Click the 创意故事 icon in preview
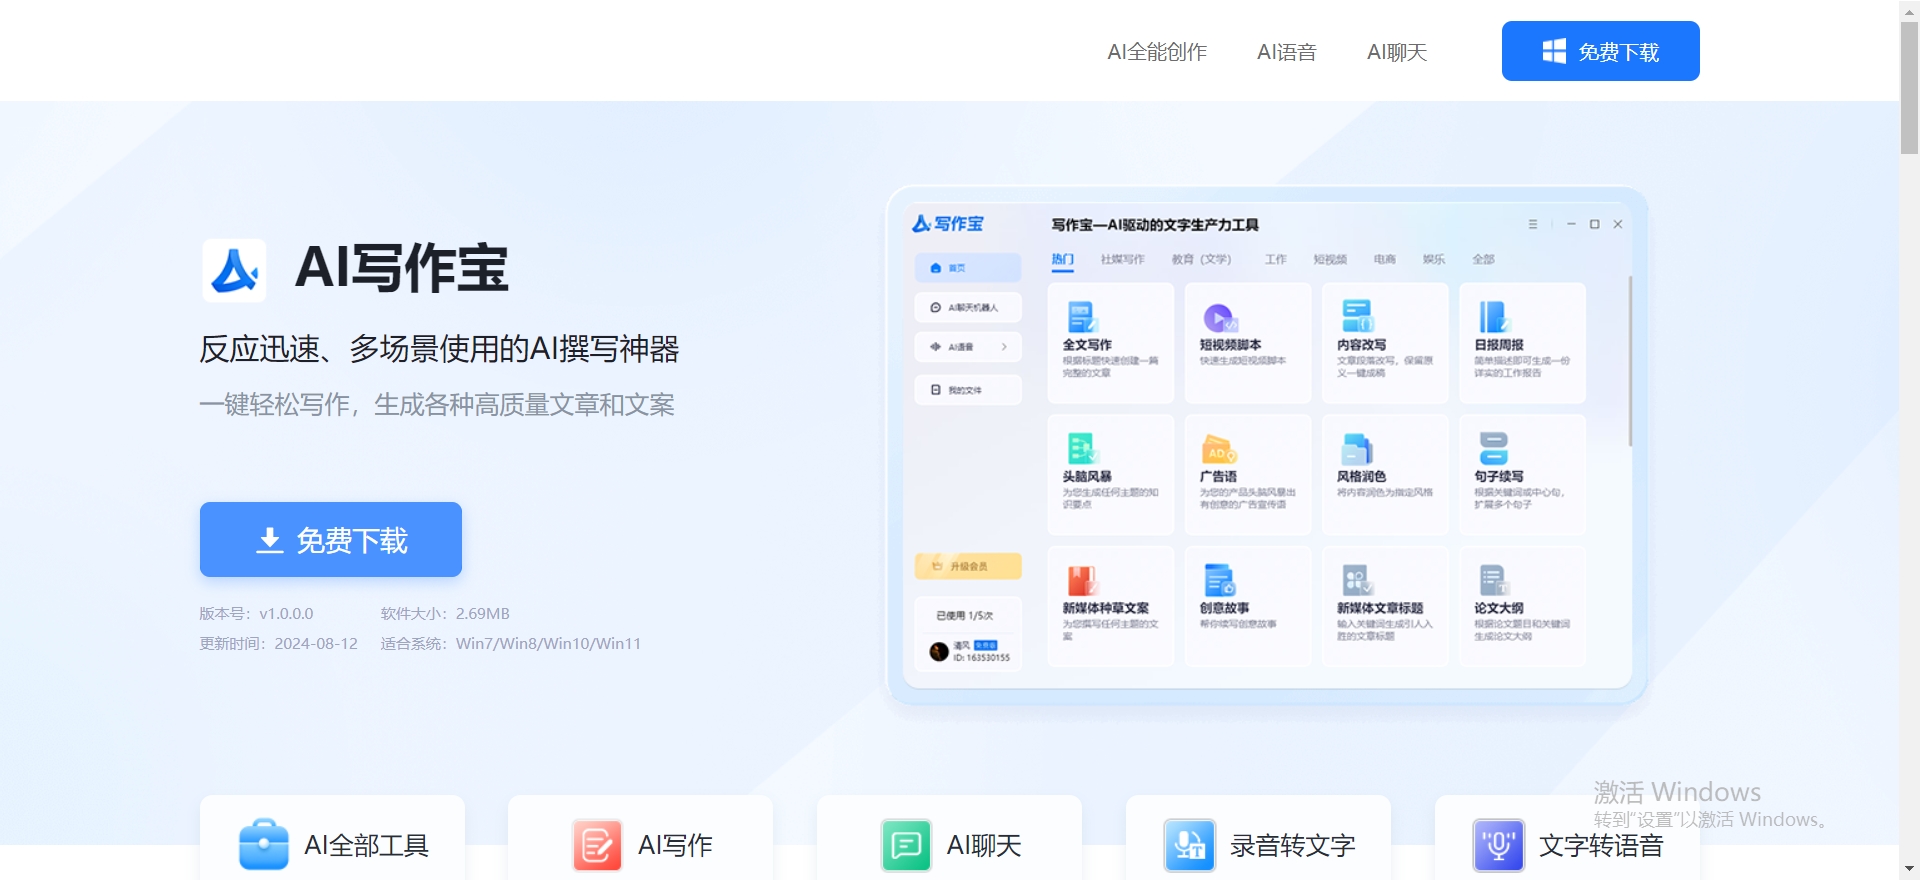The width and height of the screenshot is (1920, 880). click(1220, 580)
